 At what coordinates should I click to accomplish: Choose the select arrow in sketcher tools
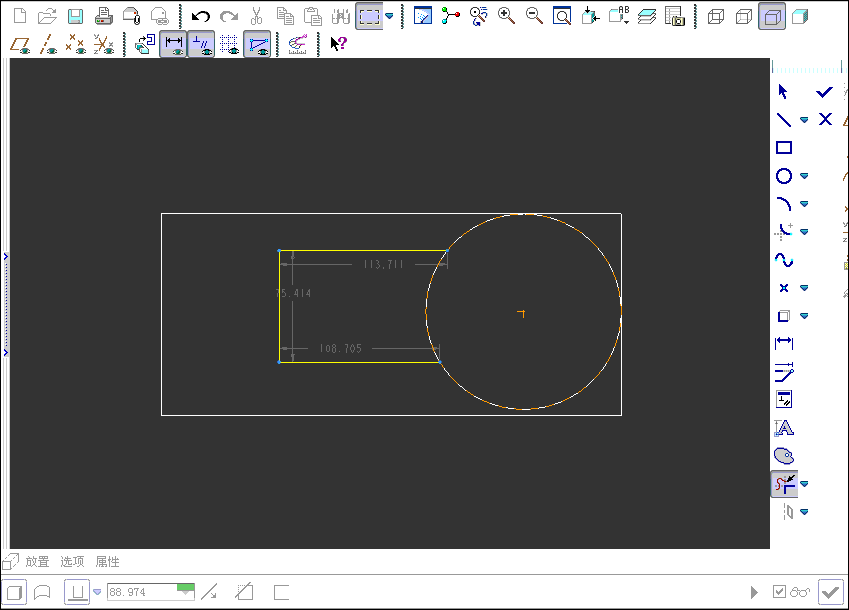[x=783, y=91]
